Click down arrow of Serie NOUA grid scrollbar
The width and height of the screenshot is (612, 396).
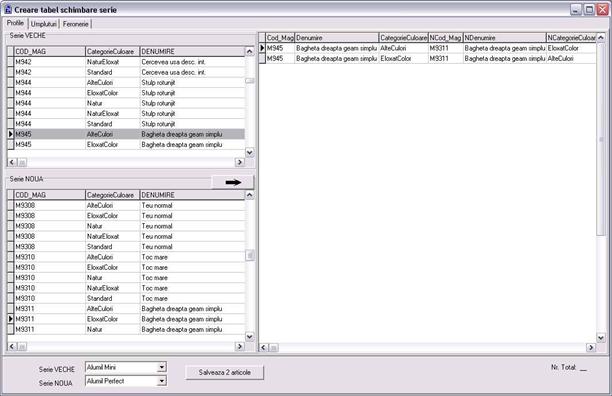pyautogui.click(x=250, y=336)
